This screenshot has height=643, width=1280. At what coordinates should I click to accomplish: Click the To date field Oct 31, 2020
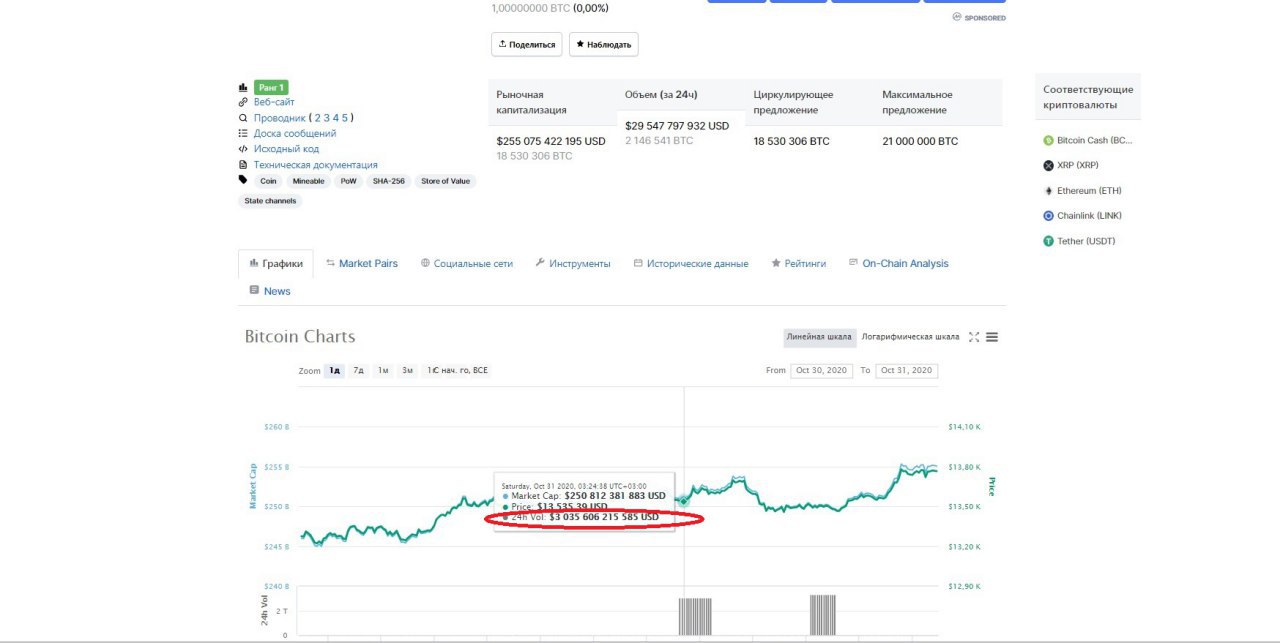pos(907,371)
